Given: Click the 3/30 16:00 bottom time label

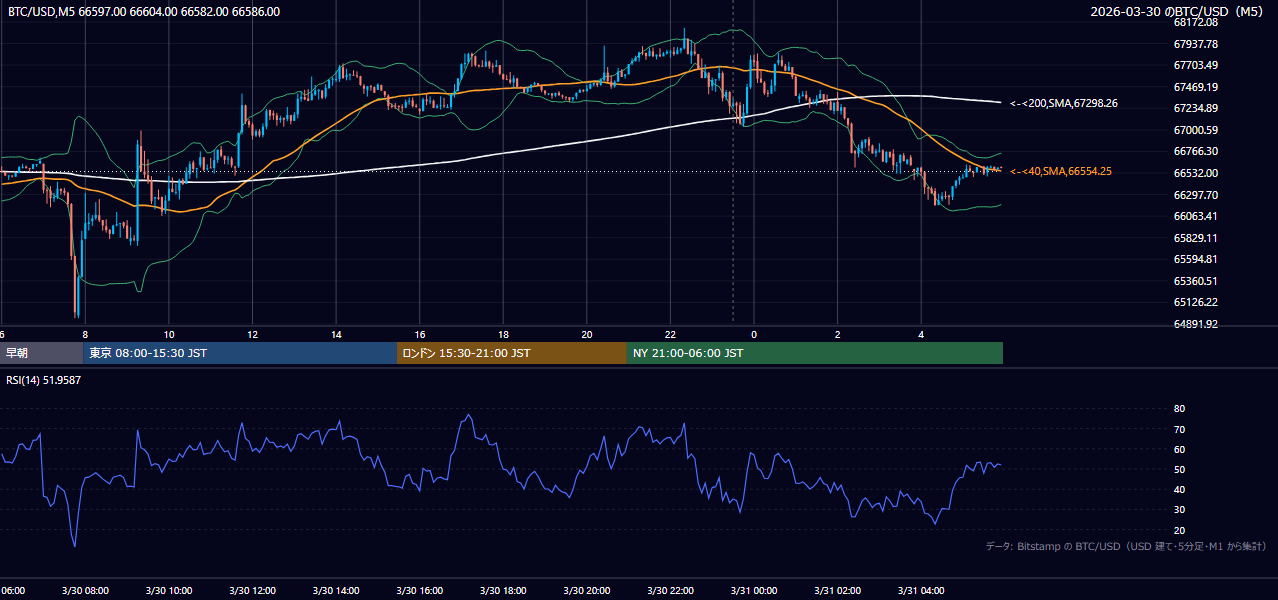Looking at the screenshot, I should [419, 591].
